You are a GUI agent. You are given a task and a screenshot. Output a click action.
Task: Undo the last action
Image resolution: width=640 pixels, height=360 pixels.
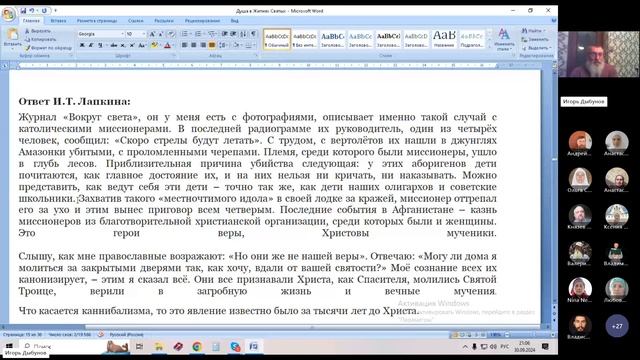pos(32,11)
